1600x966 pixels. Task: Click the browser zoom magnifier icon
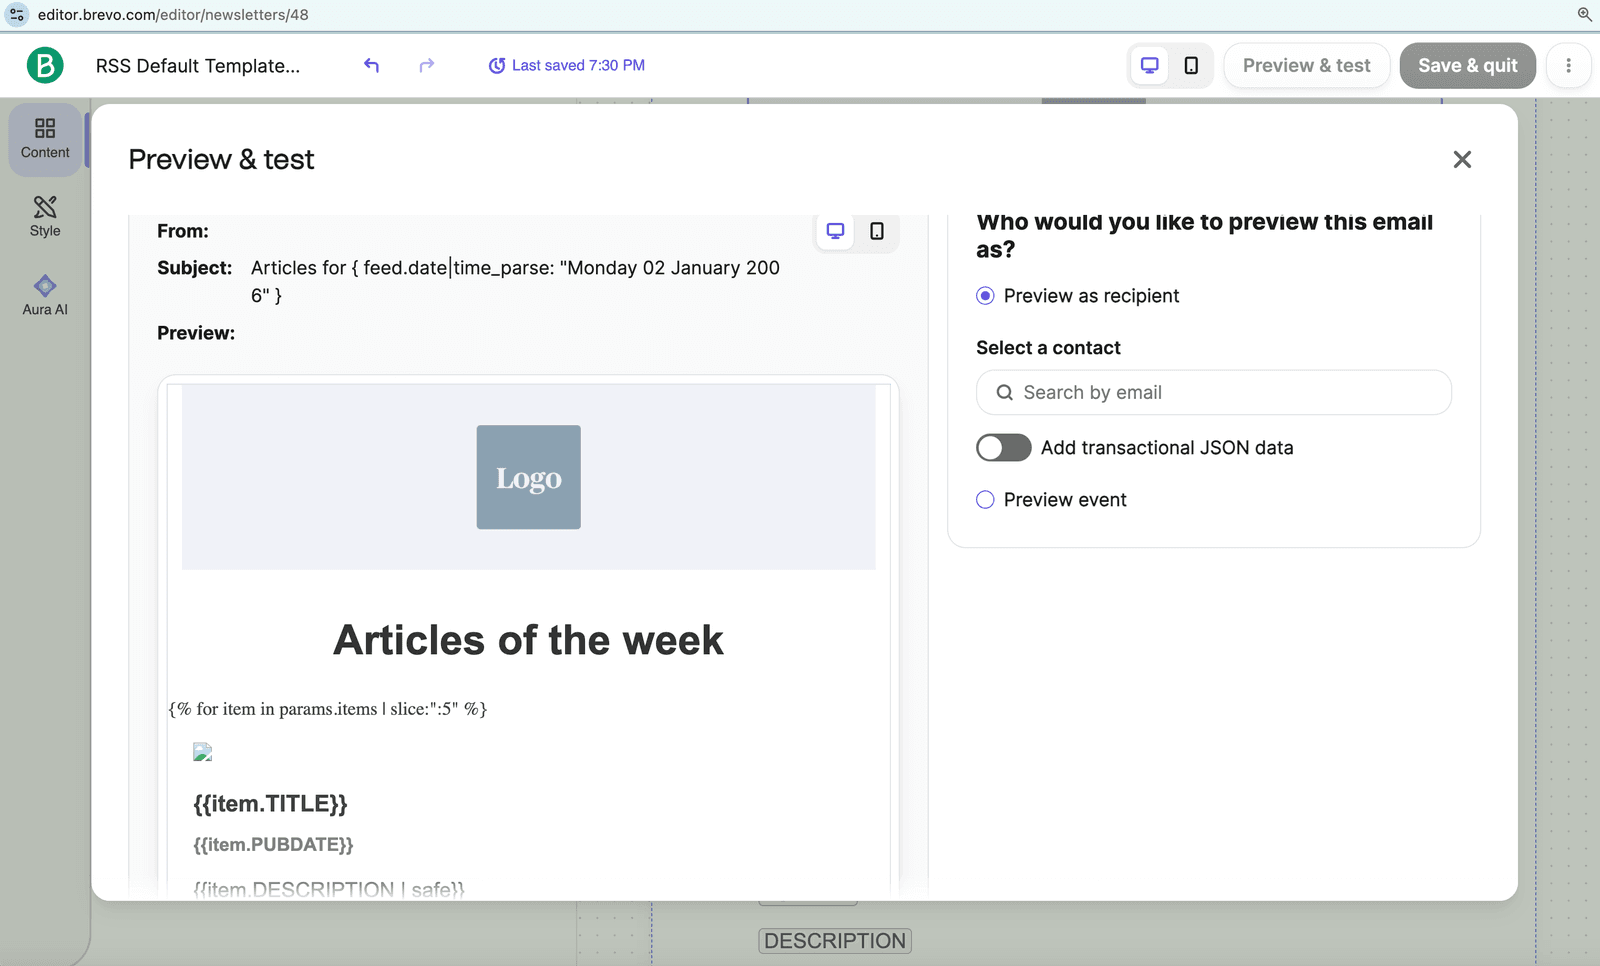click(1584, 14)
